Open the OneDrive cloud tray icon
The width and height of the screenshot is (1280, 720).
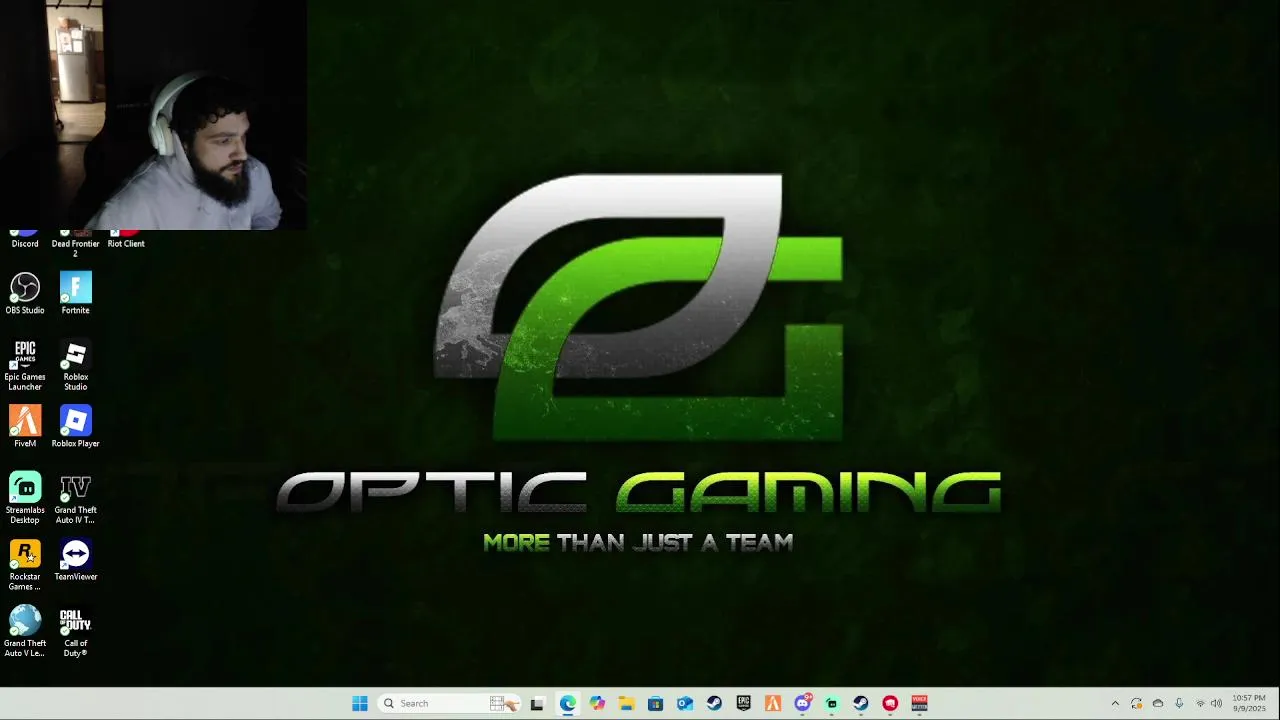pyautogui.click(x=1158, y=703)
